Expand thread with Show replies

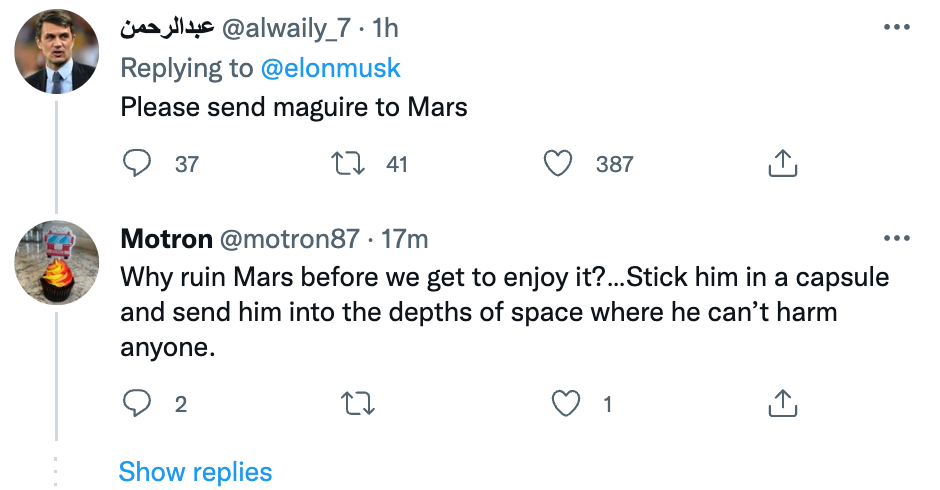[x=195, y=472]
